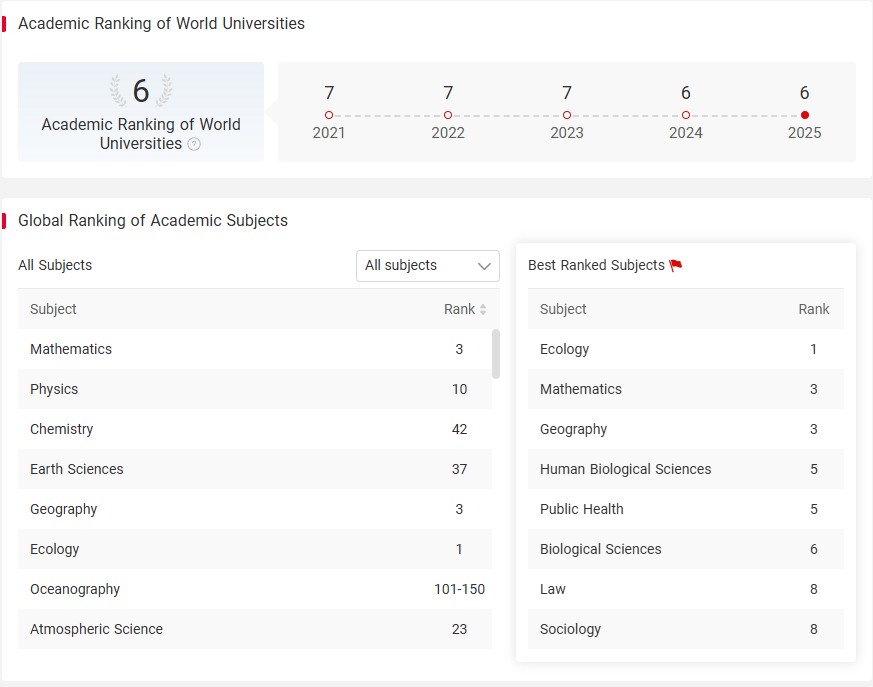
Task: Select the 2021 timeline marker
Action: [329, 115]
